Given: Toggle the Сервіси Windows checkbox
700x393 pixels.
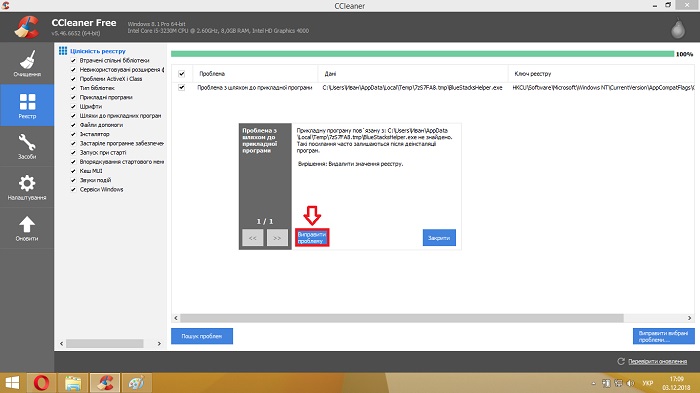Looking at the screenshot, I should coord(74,189).
